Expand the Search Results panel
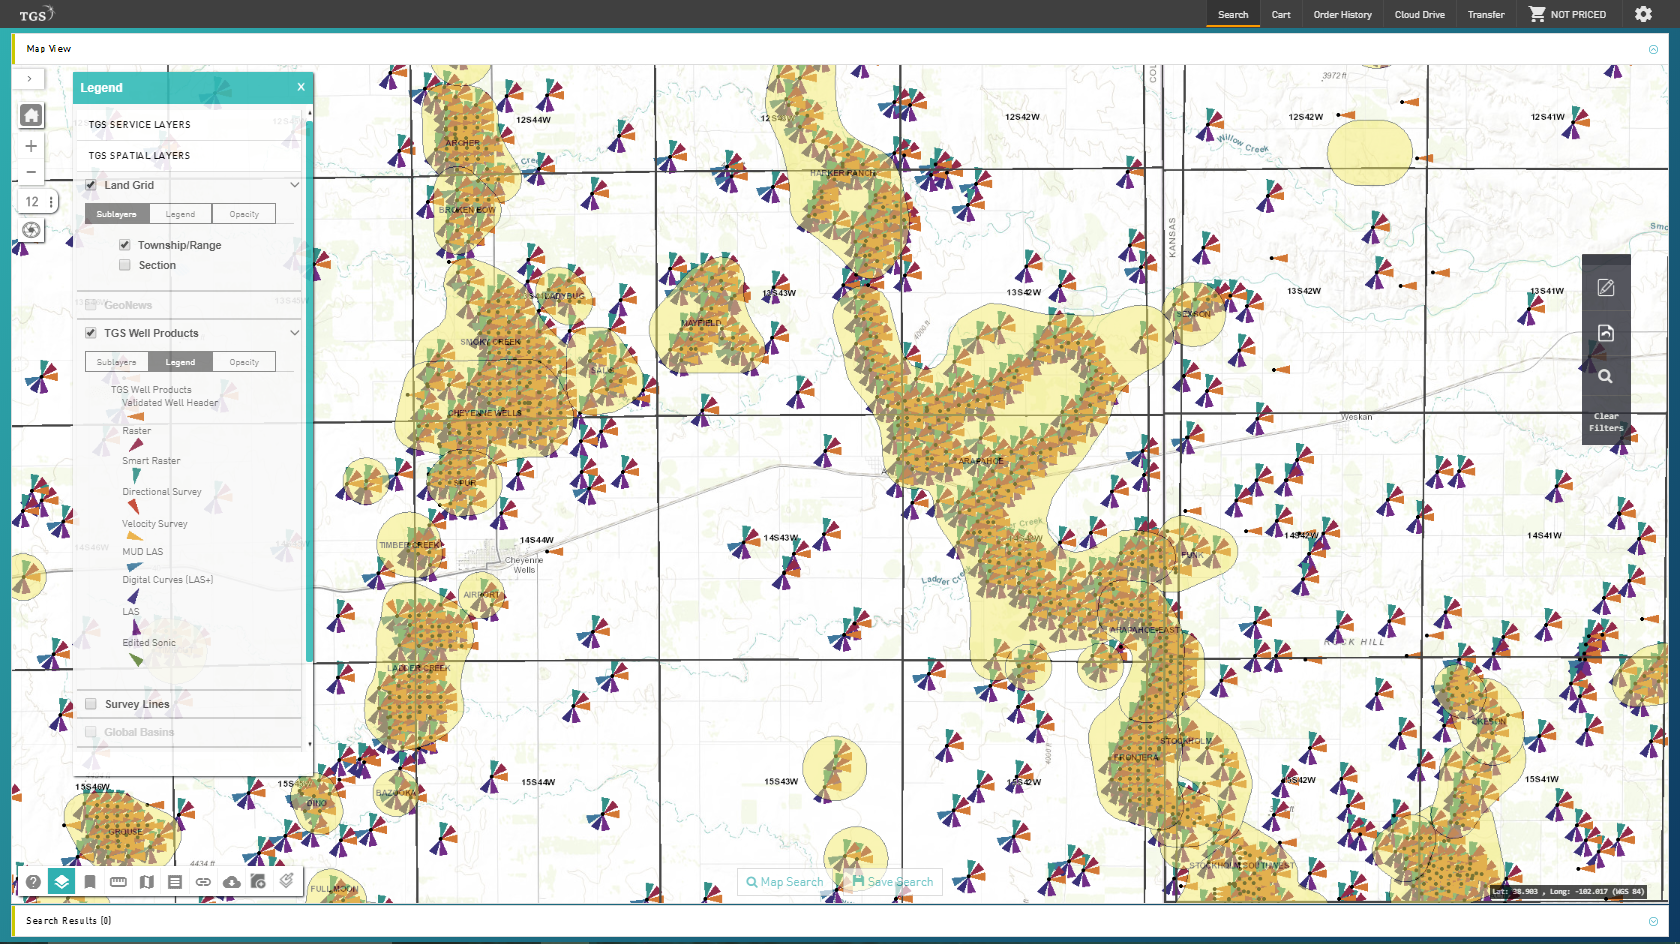 click(x=1653, y=921)
